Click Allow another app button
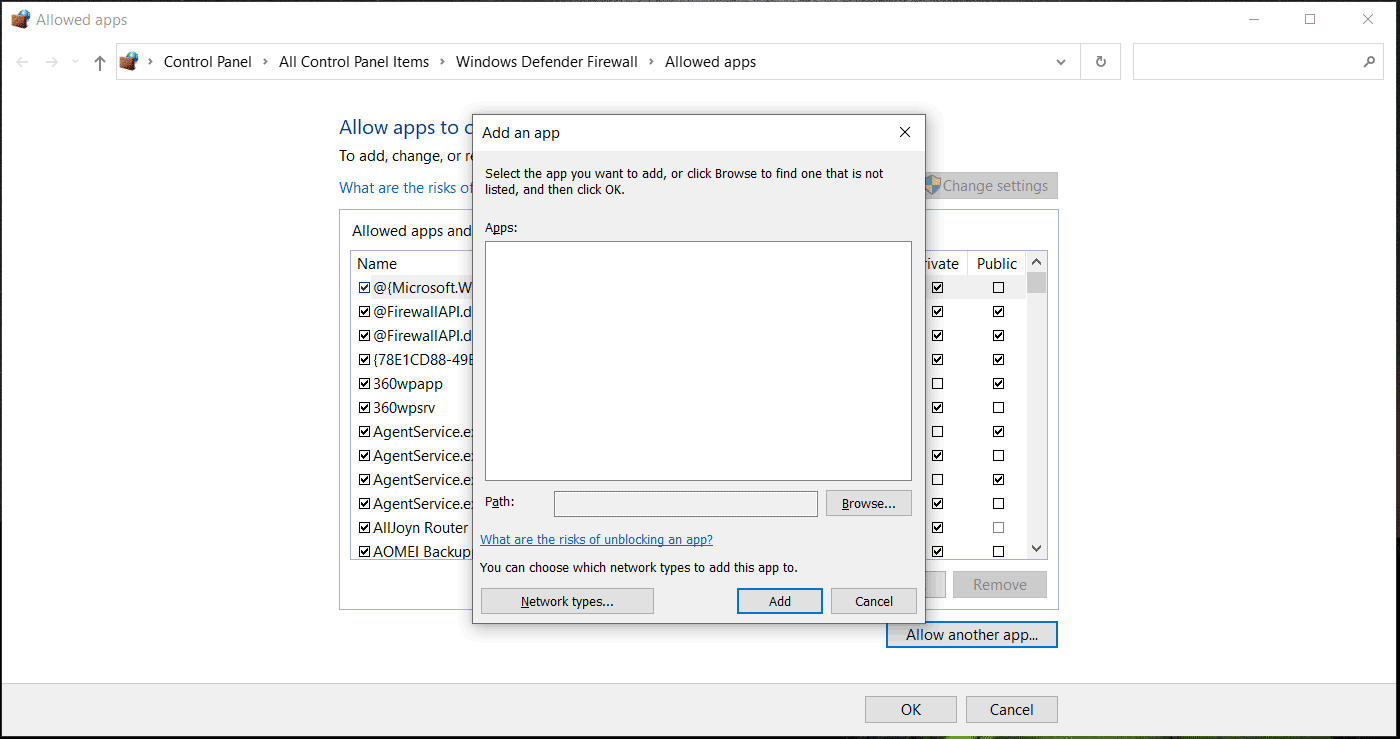Viewport: 1400px width, 739px height. point(972,635)
